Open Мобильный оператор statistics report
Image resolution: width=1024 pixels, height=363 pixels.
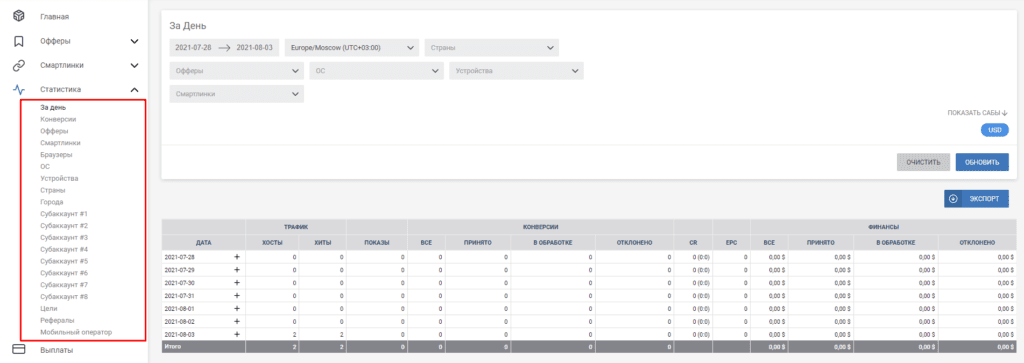[x=76, y=332]
